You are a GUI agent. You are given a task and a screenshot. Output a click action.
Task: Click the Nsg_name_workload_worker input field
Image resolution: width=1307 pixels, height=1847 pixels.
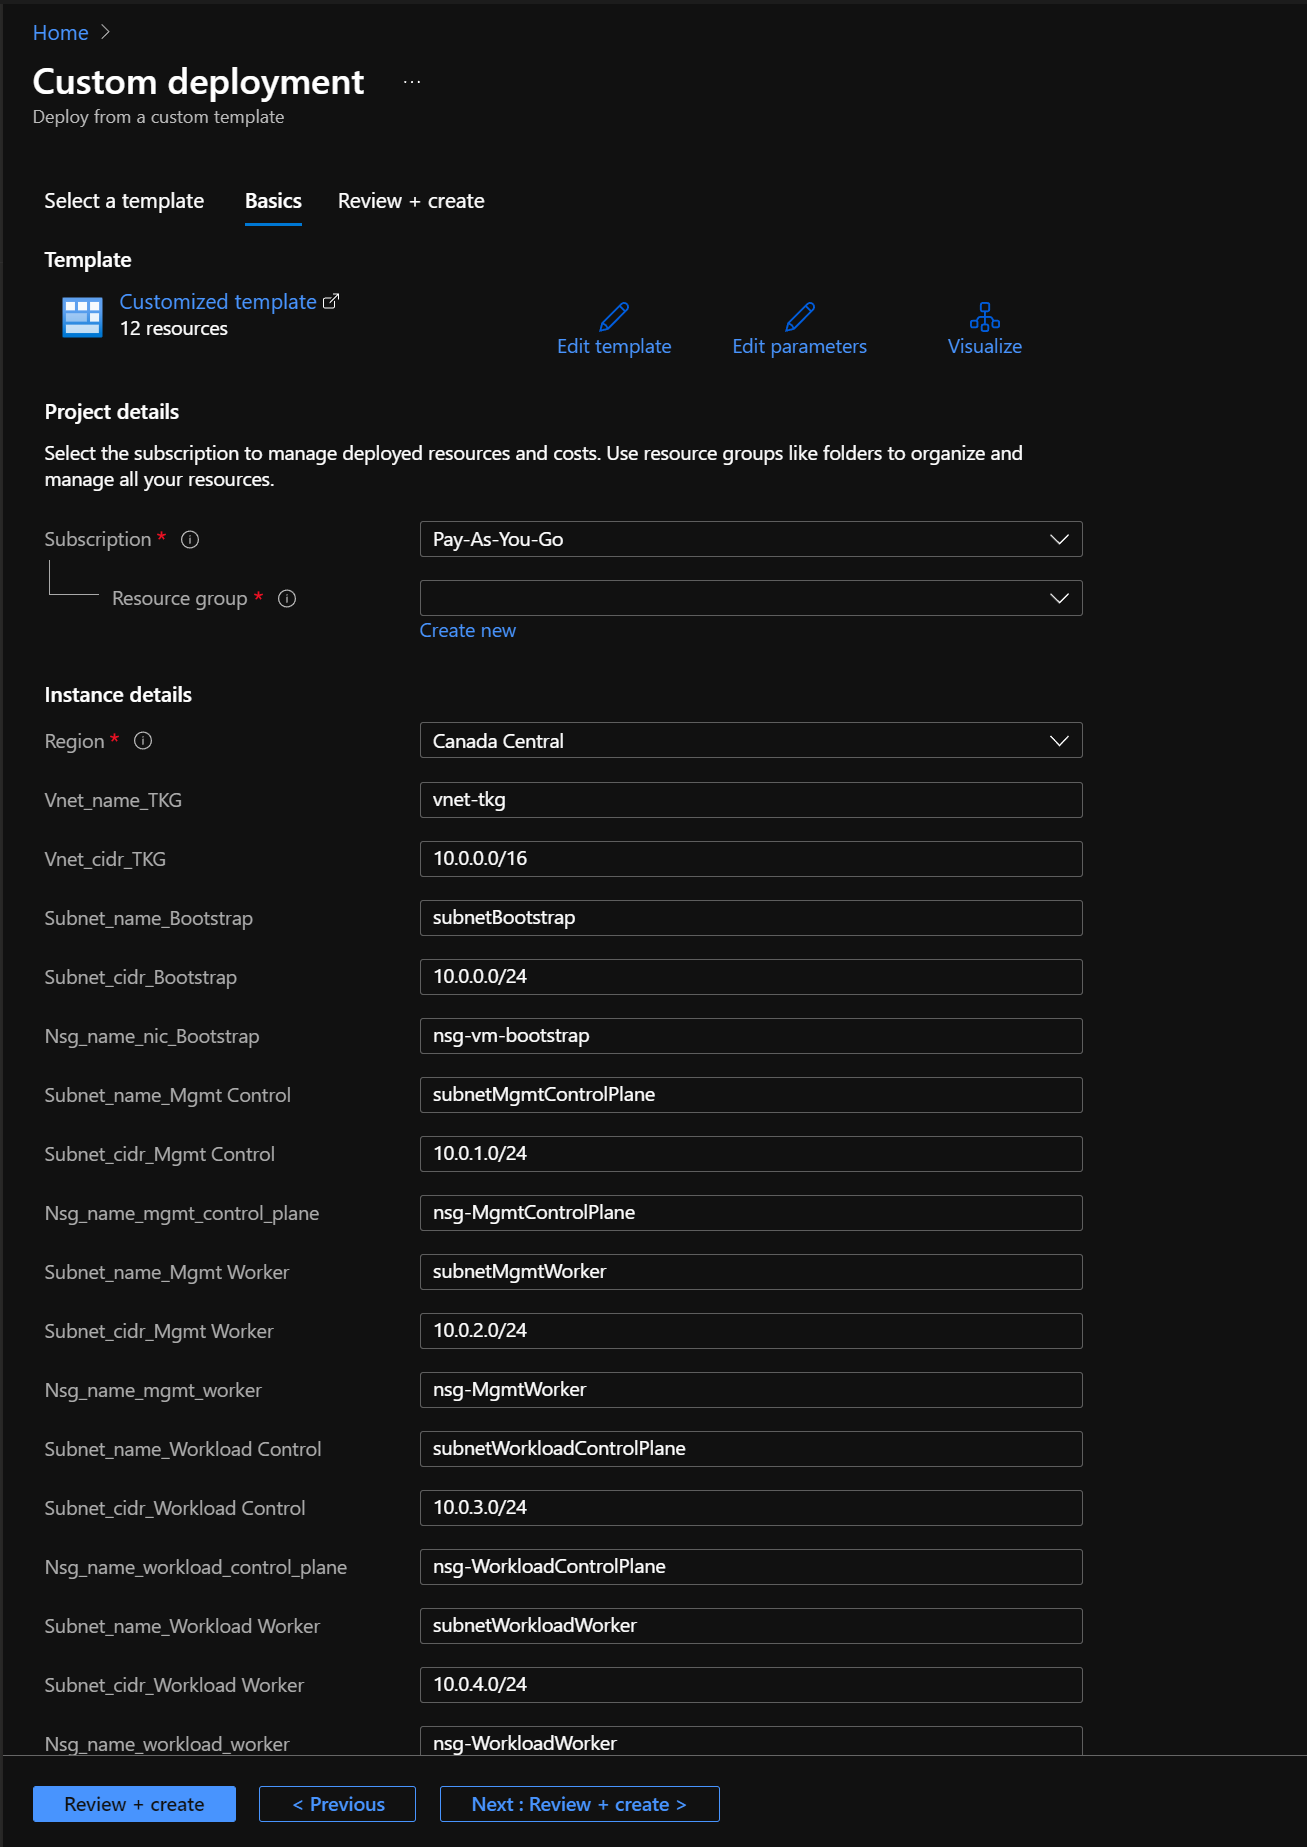click(751, 1741)
